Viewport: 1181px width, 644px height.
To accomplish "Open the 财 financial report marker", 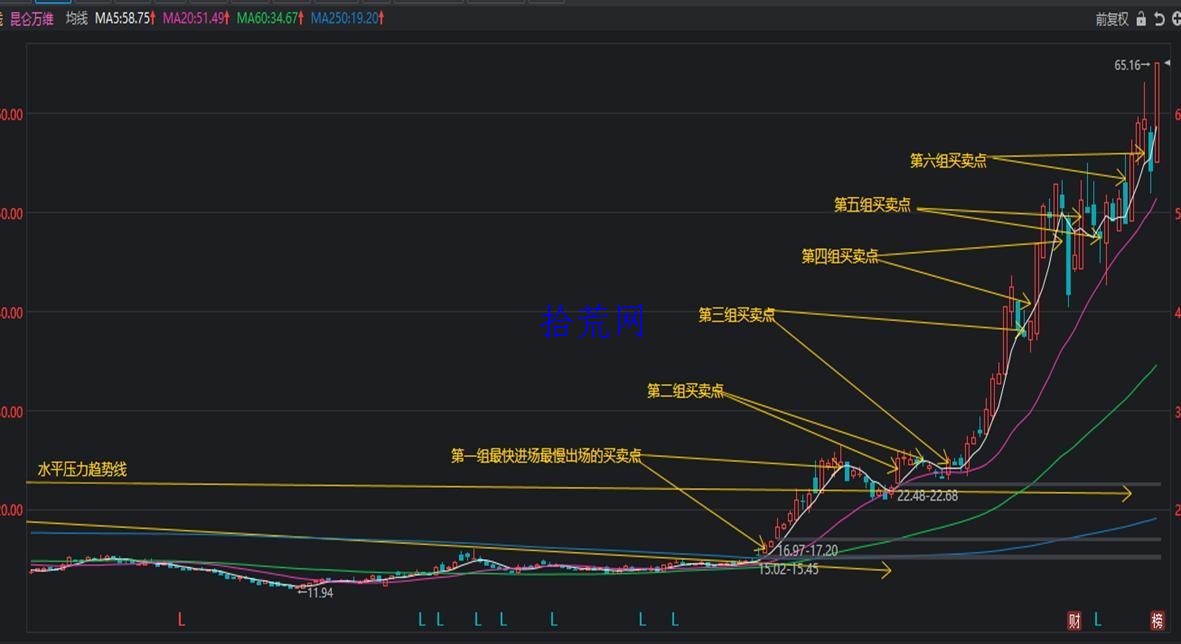I will (1074, 621).
